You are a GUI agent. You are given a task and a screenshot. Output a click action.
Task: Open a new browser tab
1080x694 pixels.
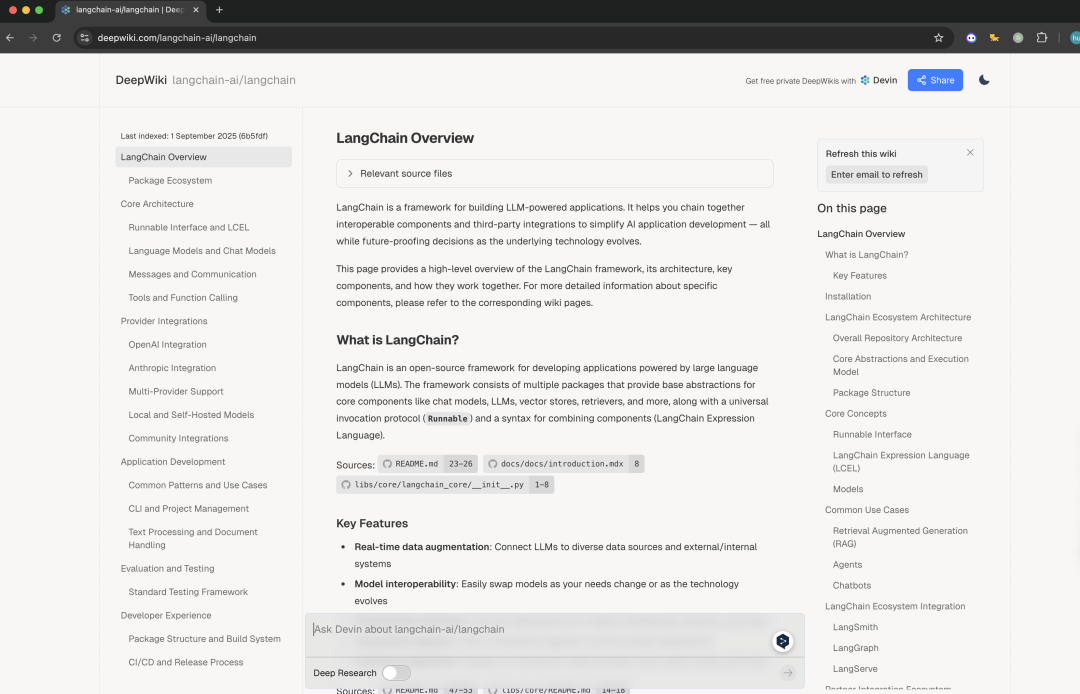point(218,11)
